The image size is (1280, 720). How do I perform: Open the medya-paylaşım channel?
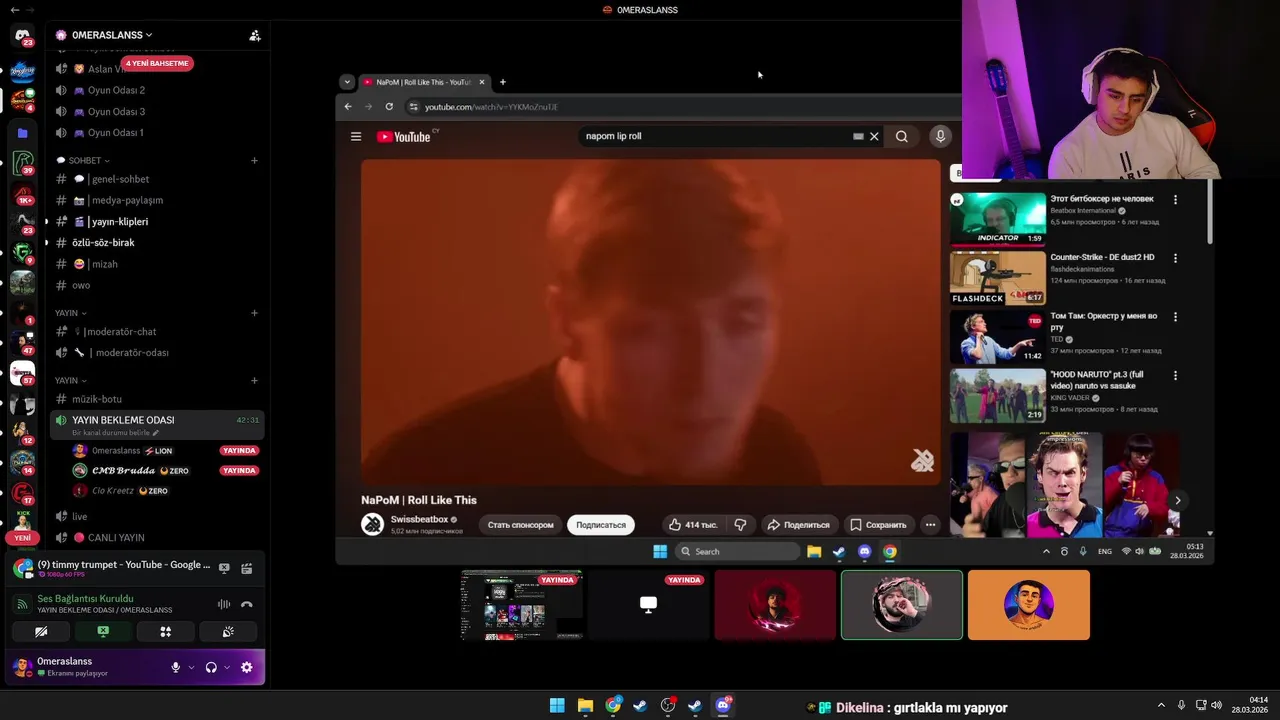click(x=157, y=200)
